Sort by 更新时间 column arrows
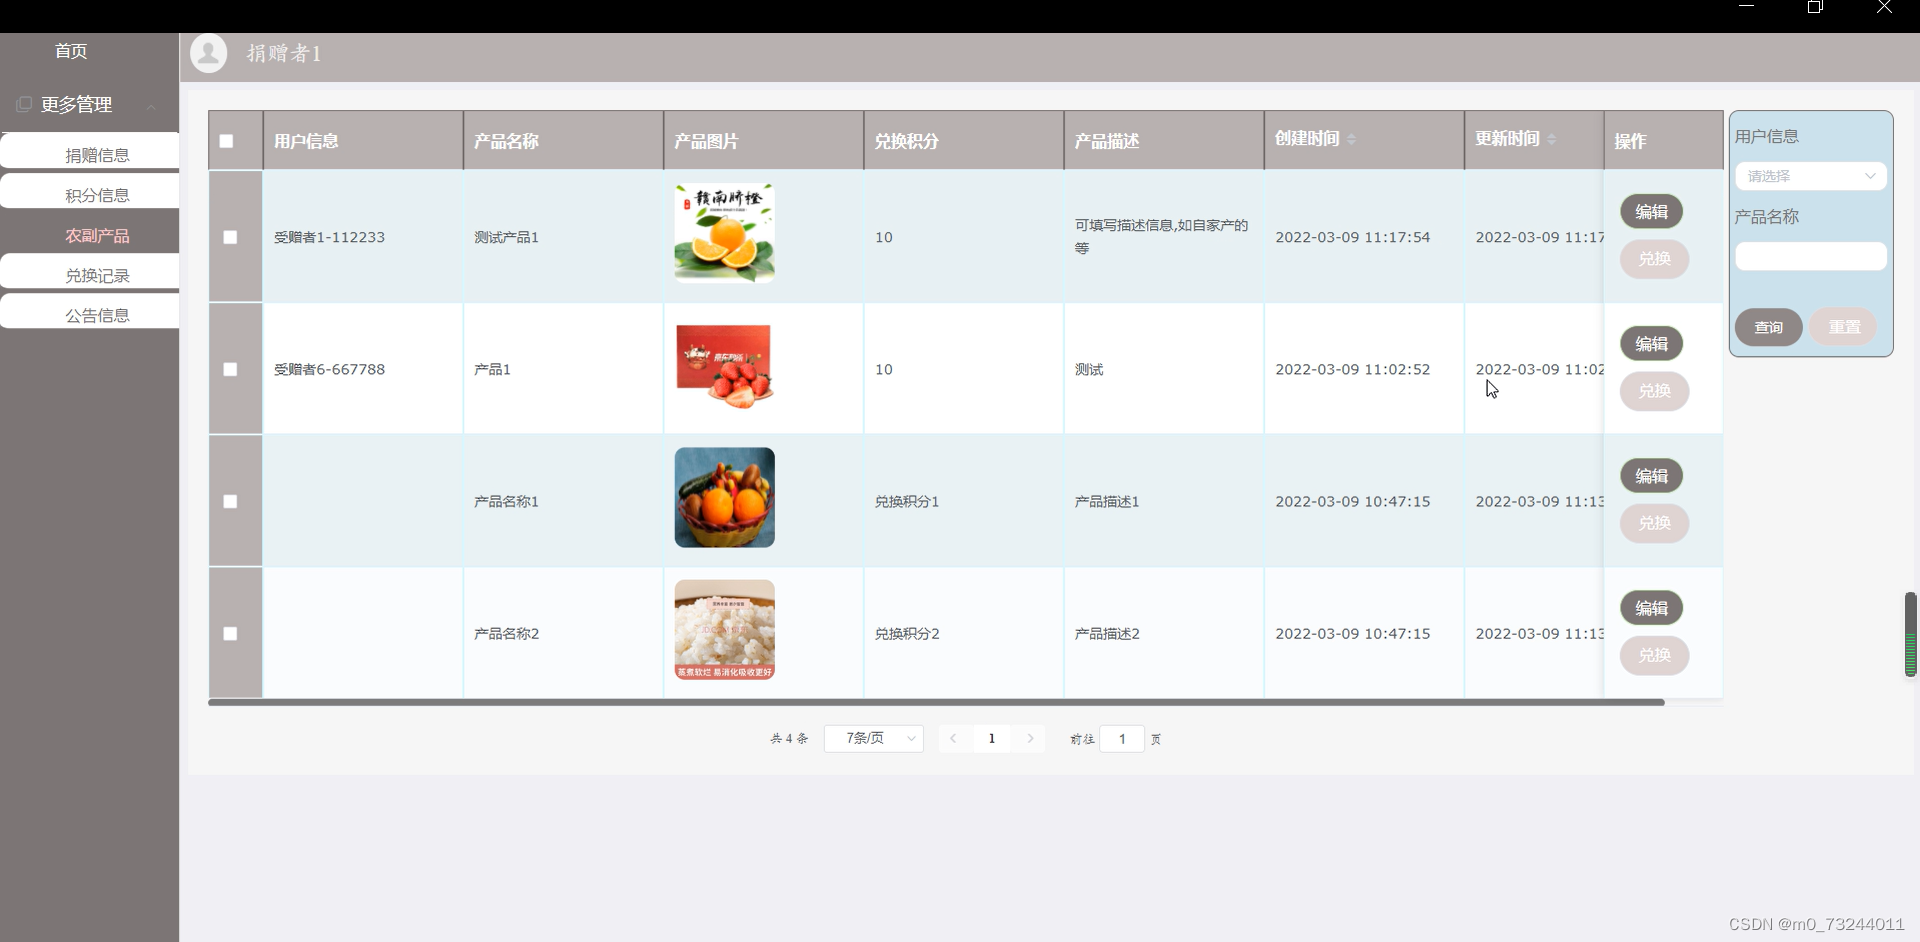 (x=1552, y=139)
